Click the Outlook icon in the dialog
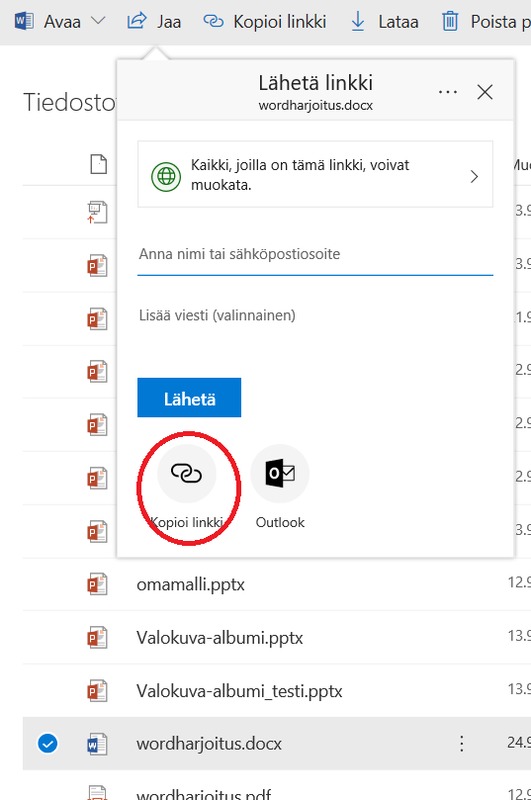 click(x=280, y=473)
